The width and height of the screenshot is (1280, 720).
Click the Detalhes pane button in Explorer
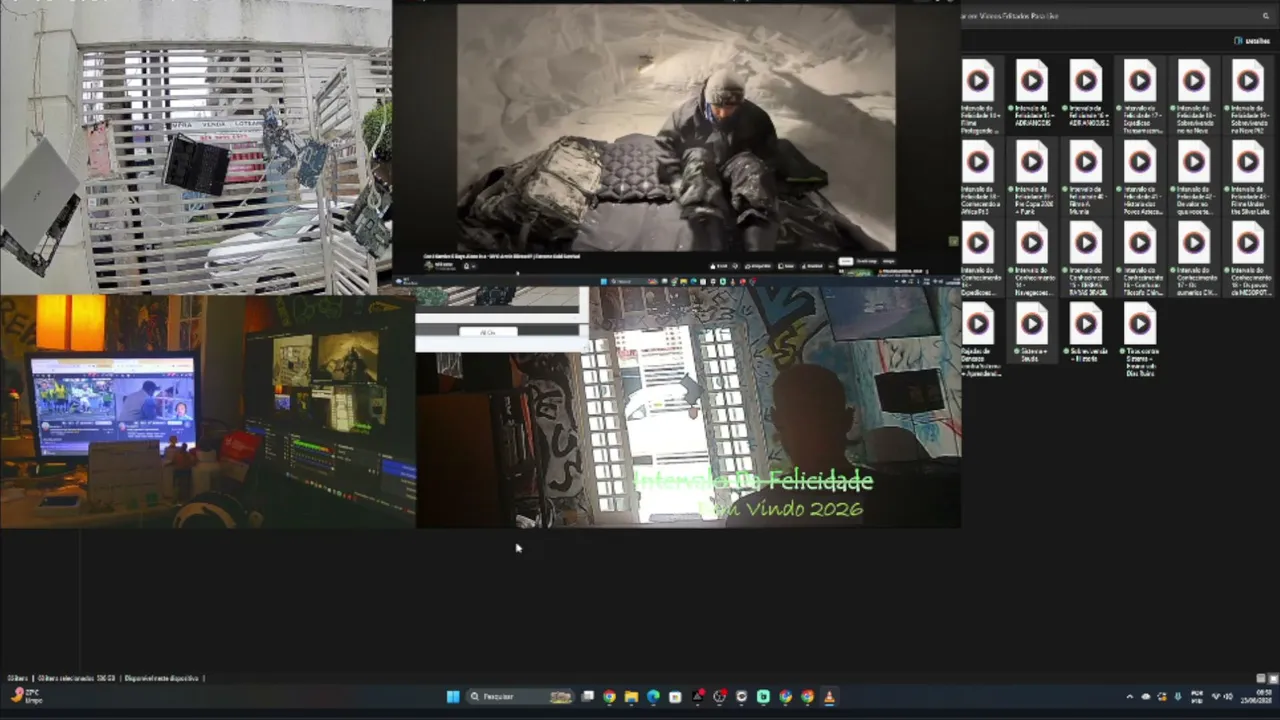(x=1253, y=41)
